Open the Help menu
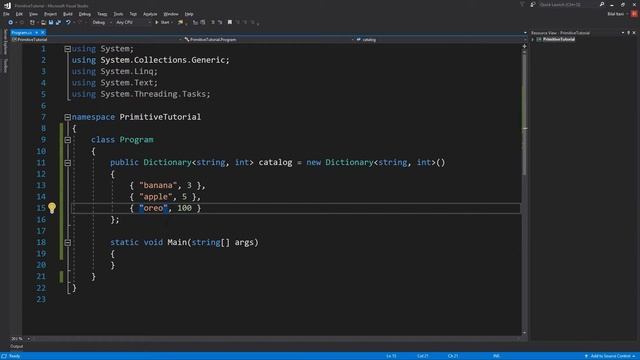Image resolution: width=640 pixels, height=360 pixels. point(189,14)
